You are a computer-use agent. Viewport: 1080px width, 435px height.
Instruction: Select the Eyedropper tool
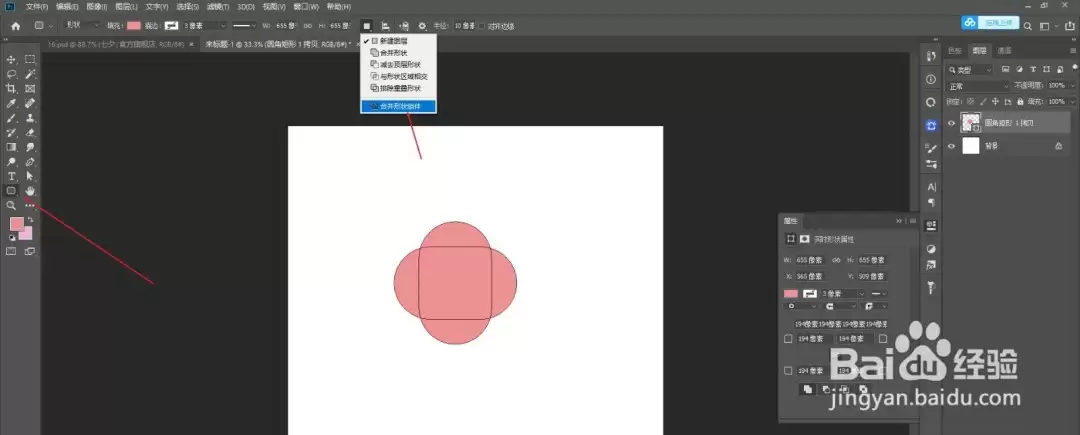coord(11,103)
